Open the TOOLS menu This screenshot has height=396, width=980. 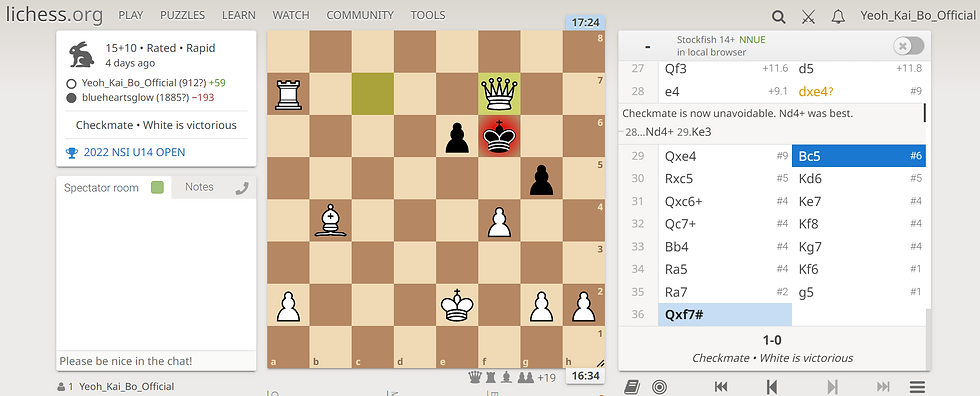pos(428,15)
